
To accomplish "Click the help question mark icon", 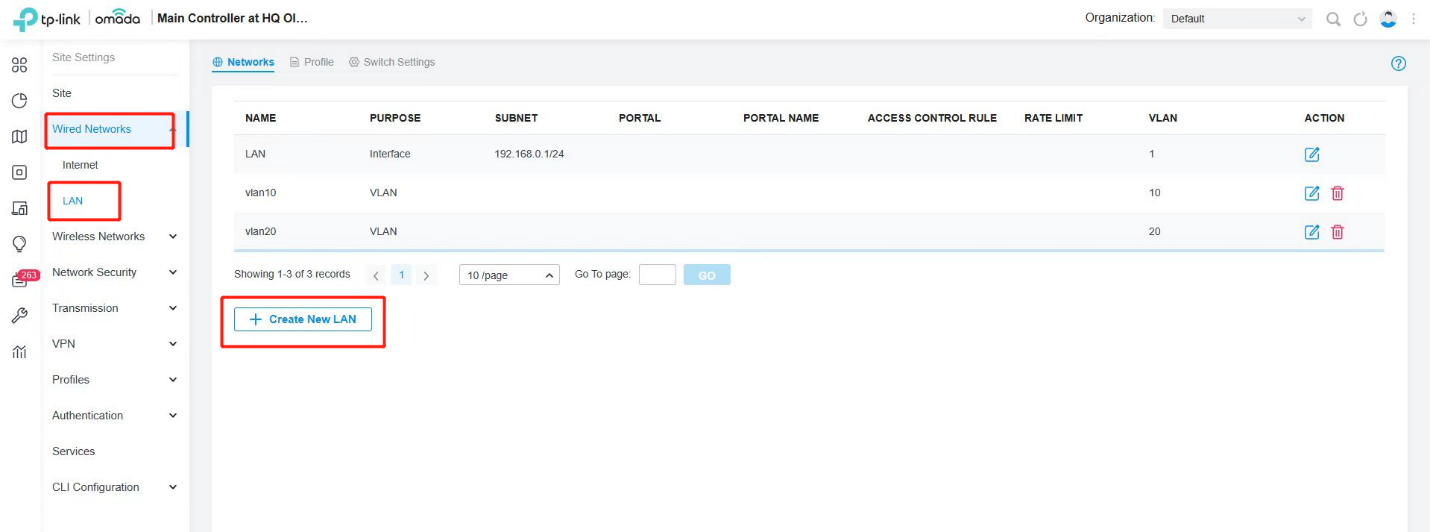I will tap(1399, 63).
